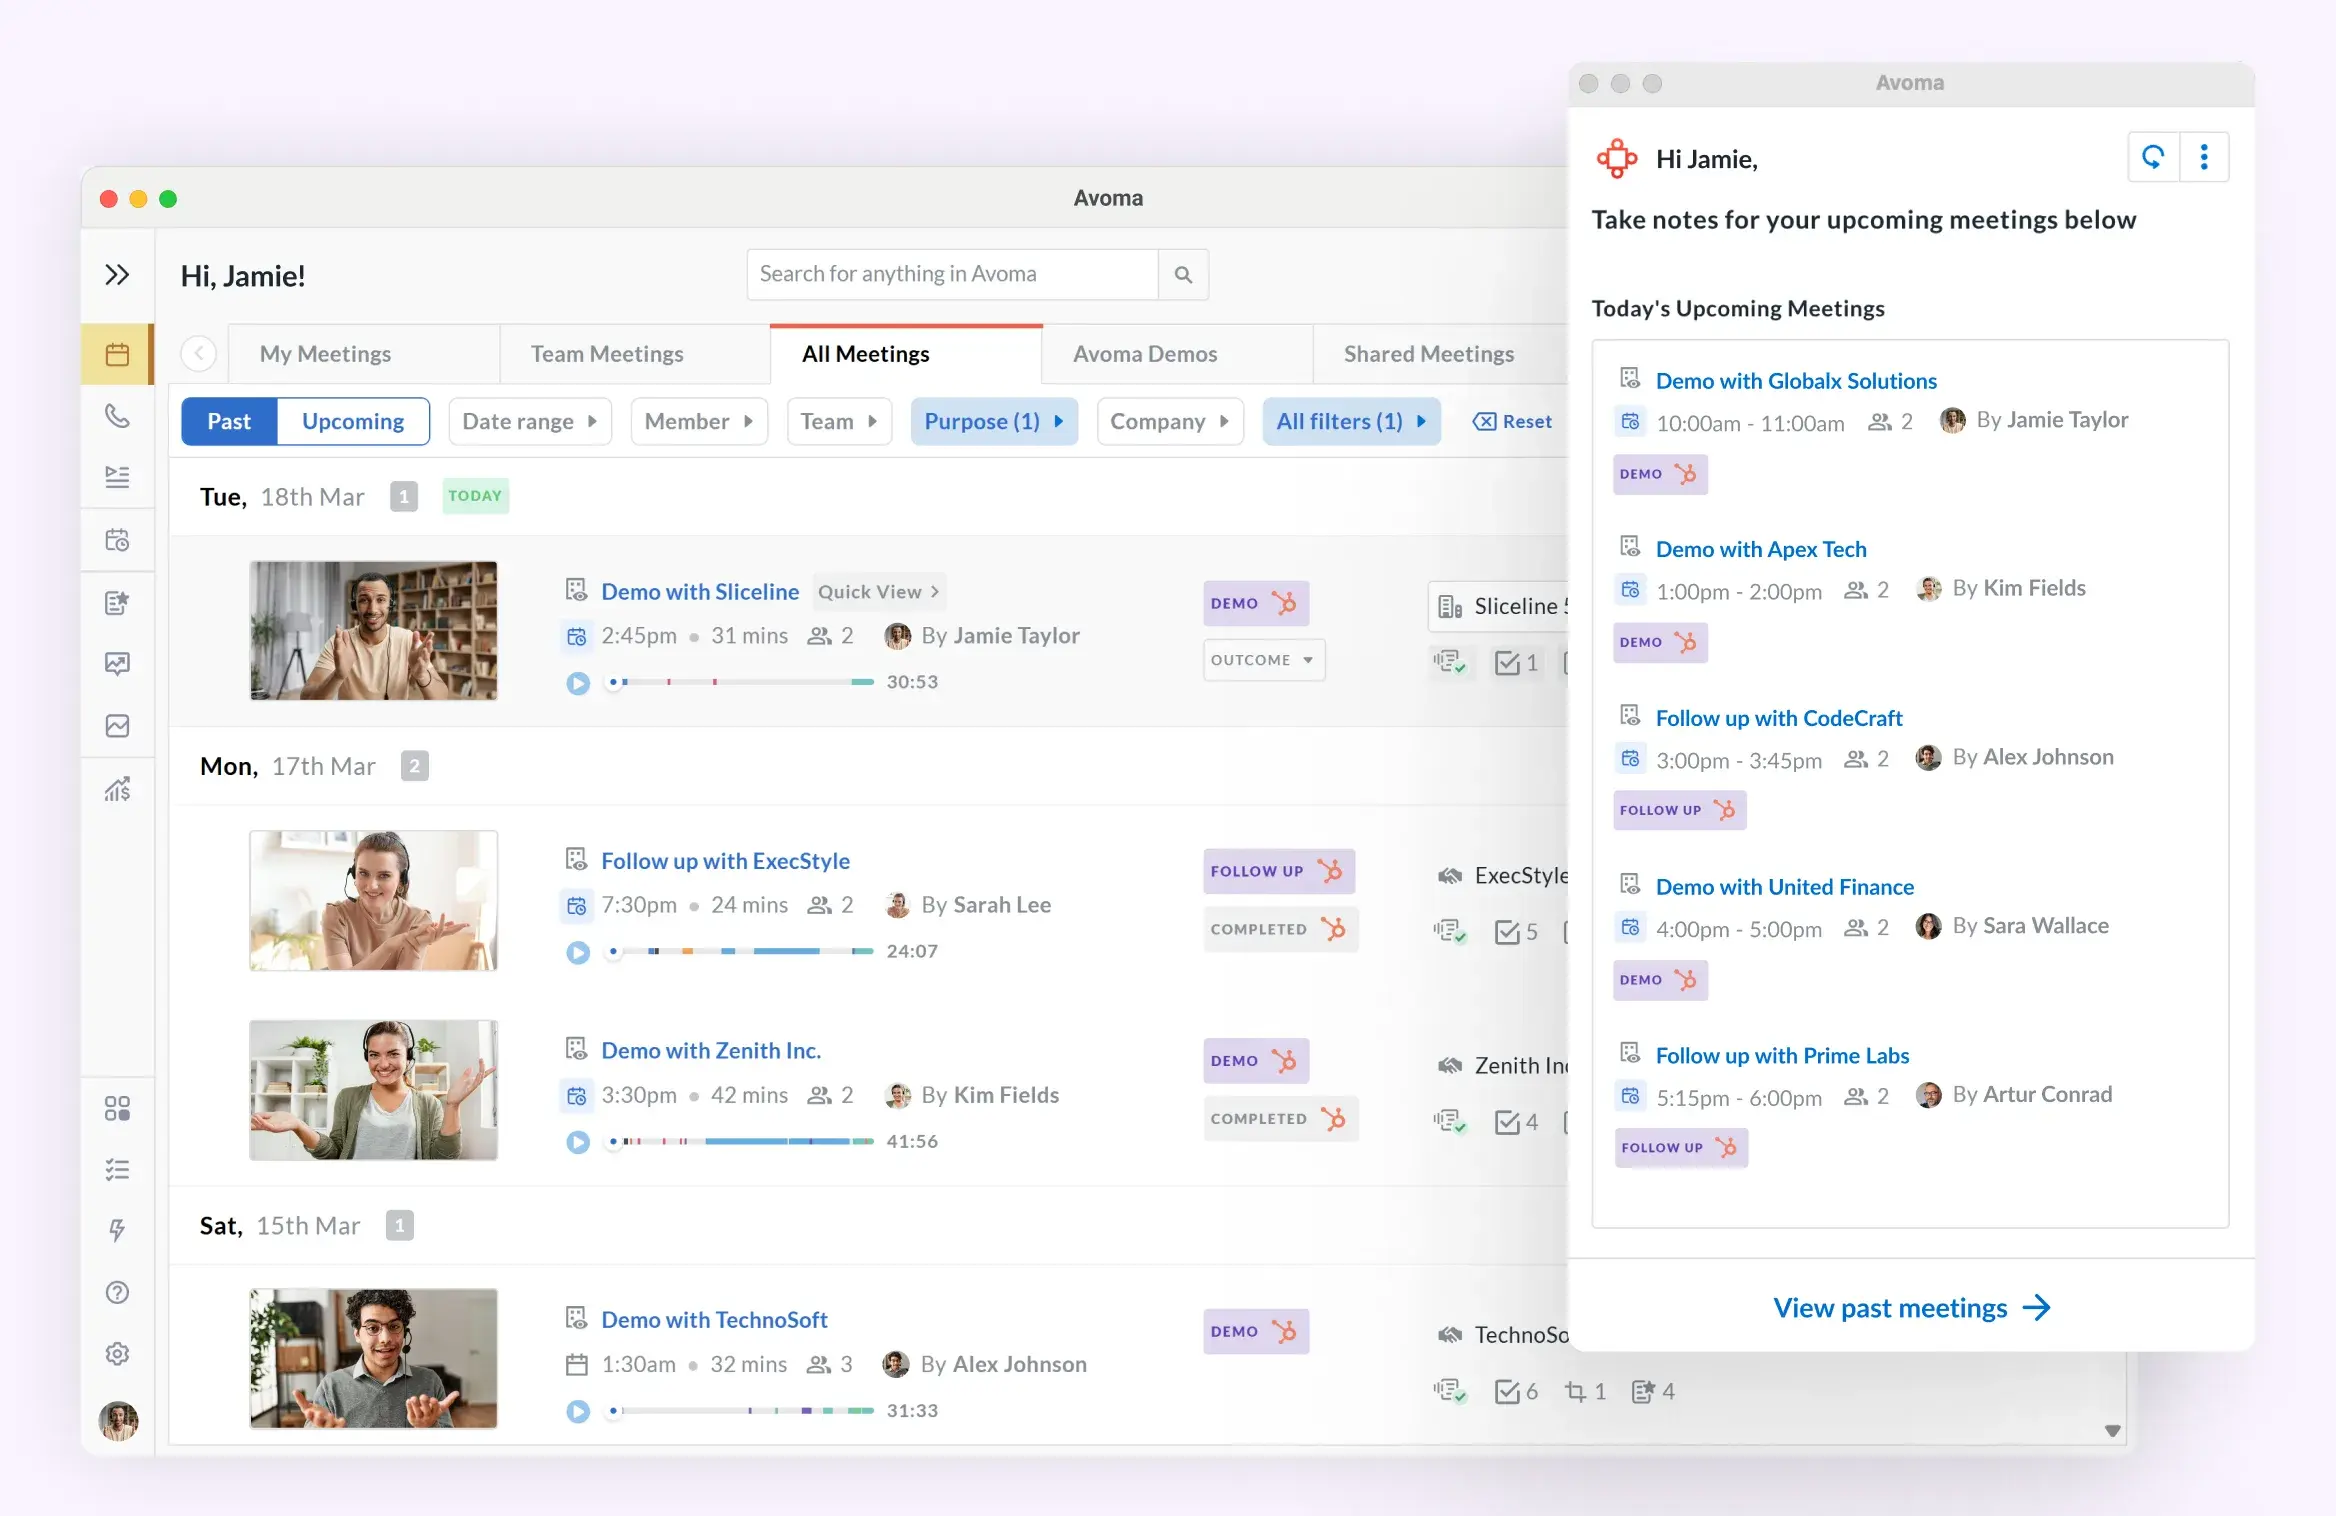Click the search magnifier icon
The image size is (2336, 1516).
tap(1183, 275)
